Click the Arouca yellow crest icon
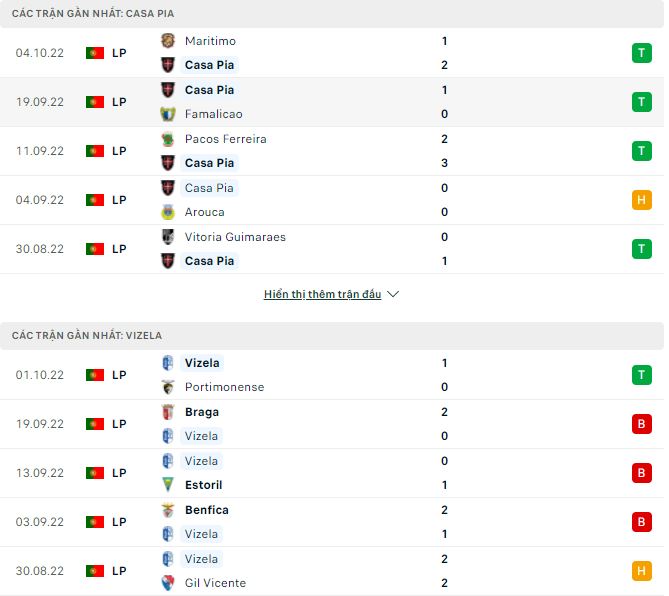Viewport: 669px width, 596px height. (168, 212)
